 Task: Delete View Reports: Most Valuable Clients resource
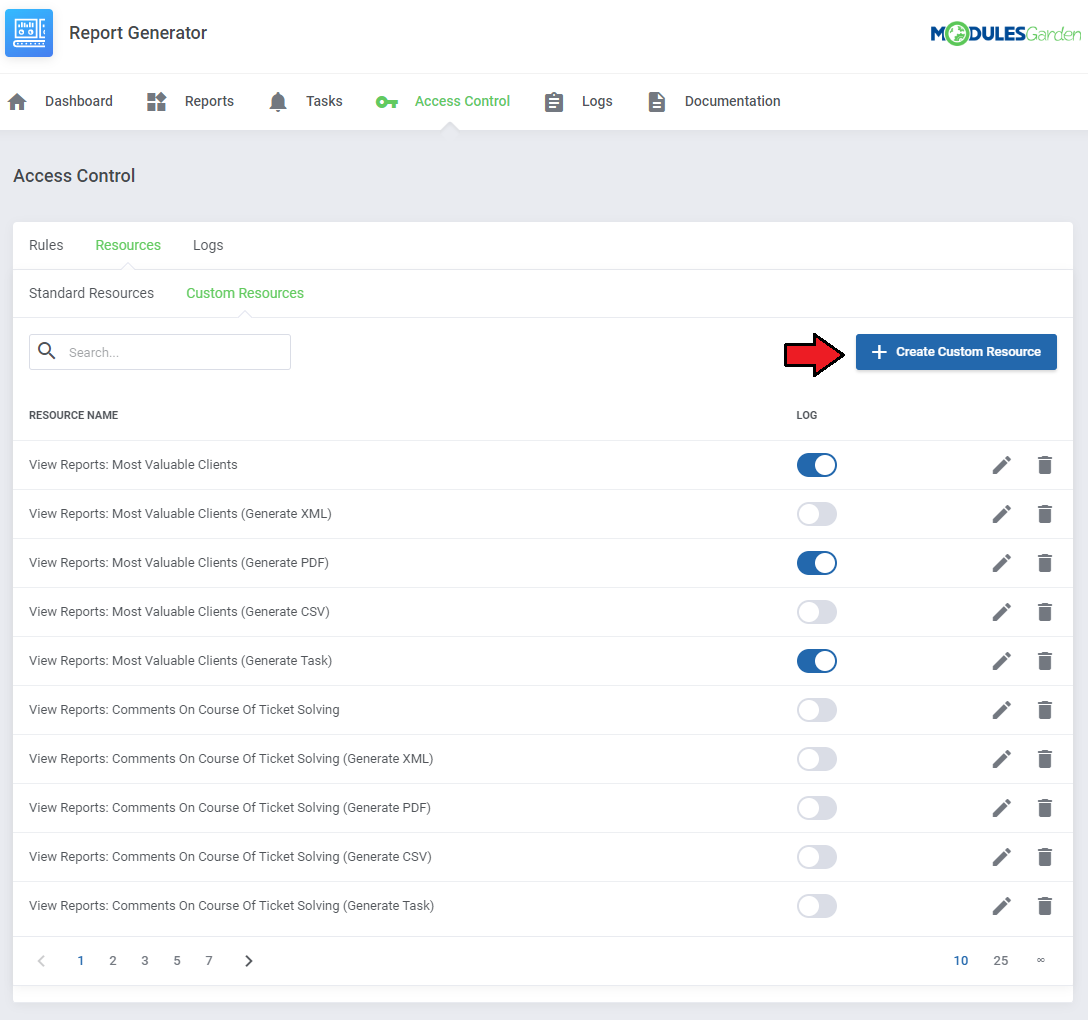click(x=1045, y=465)
